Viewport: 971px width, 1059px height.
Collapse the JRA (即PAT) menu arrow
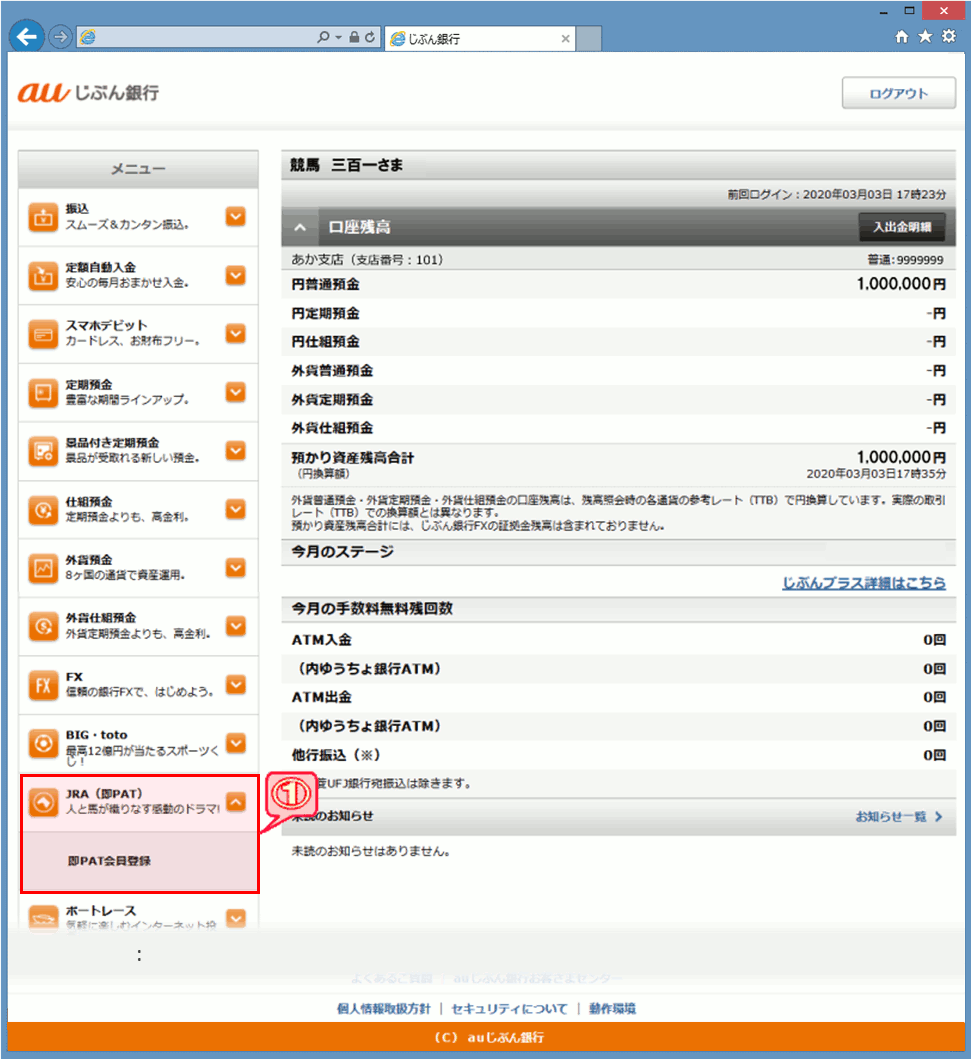tap(236, 802)
